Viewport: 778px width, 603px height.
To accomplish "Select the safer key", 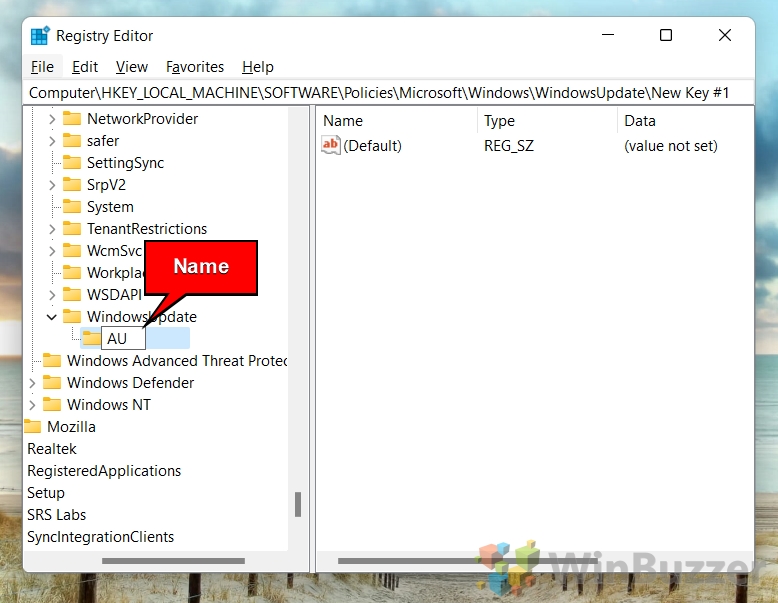I will point(103,141).
